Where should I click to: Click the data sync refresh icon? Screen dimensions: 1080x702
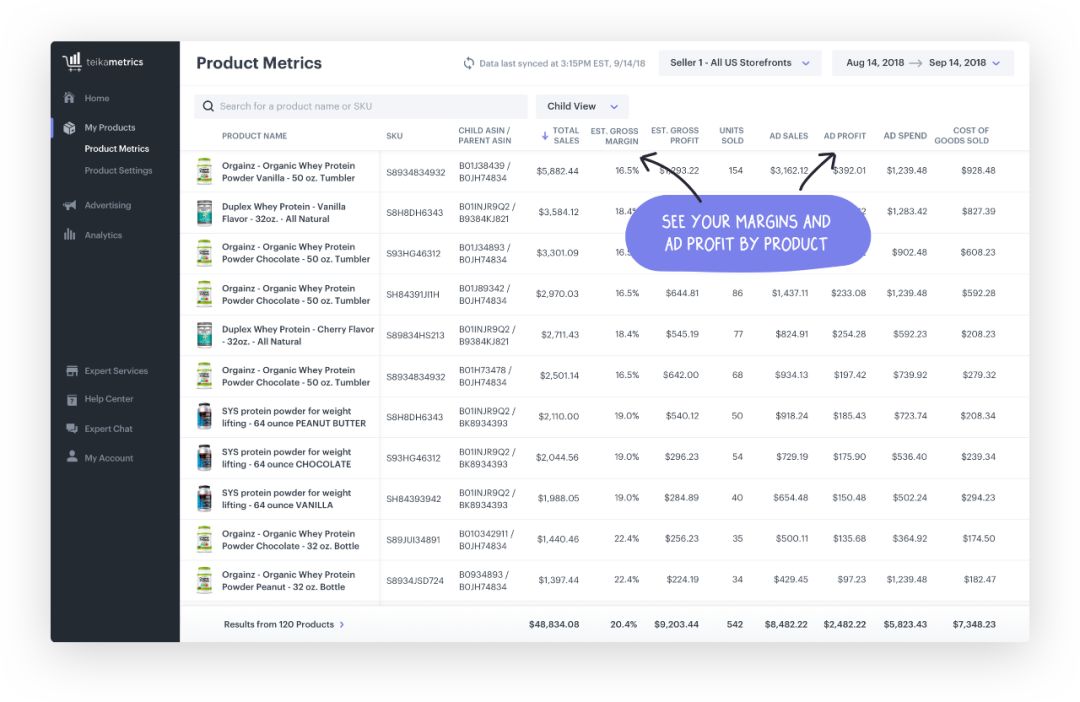468,63
